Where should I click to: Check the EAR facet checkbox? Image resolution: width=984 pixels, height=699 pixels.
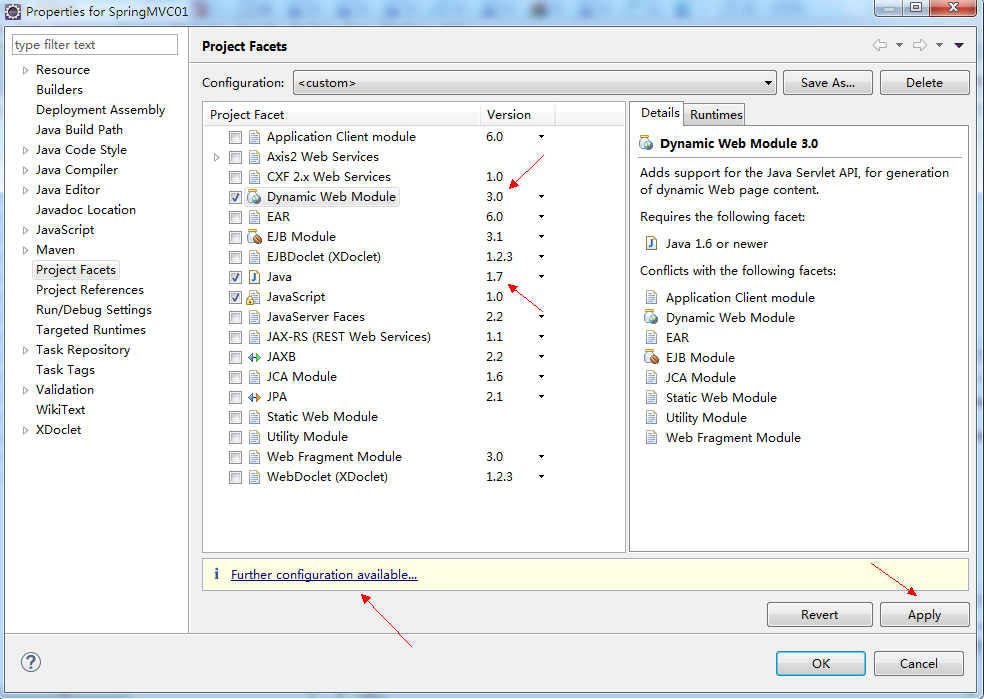[235, 217]
